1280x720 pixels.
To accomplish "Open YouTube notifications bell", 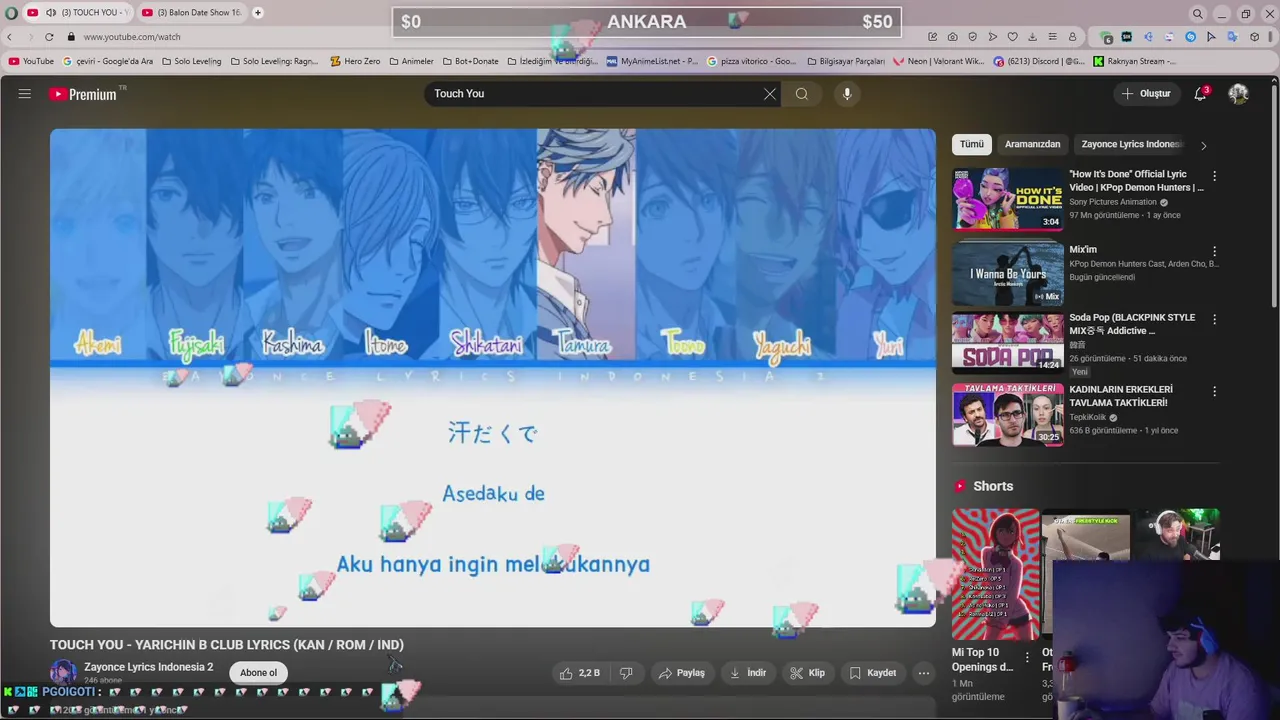I will click(x=1200, y=94).
